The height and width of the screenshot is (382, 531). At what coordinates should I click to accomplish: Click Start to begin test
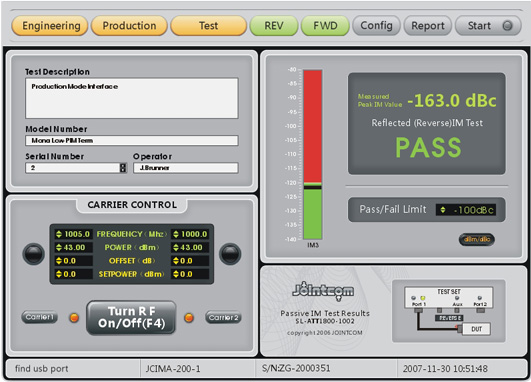(488, 26)
